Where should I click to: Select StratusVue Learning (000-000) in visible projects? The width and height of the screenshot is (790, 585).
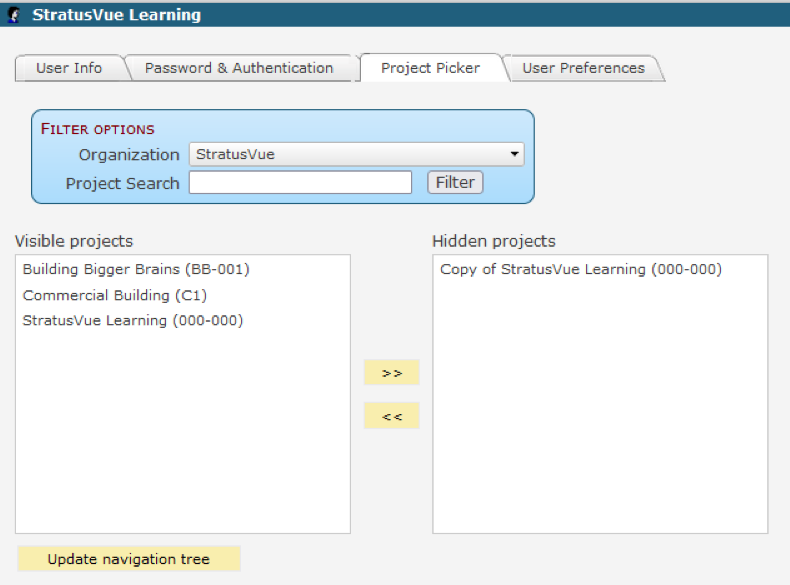click(x=133, y=320)
